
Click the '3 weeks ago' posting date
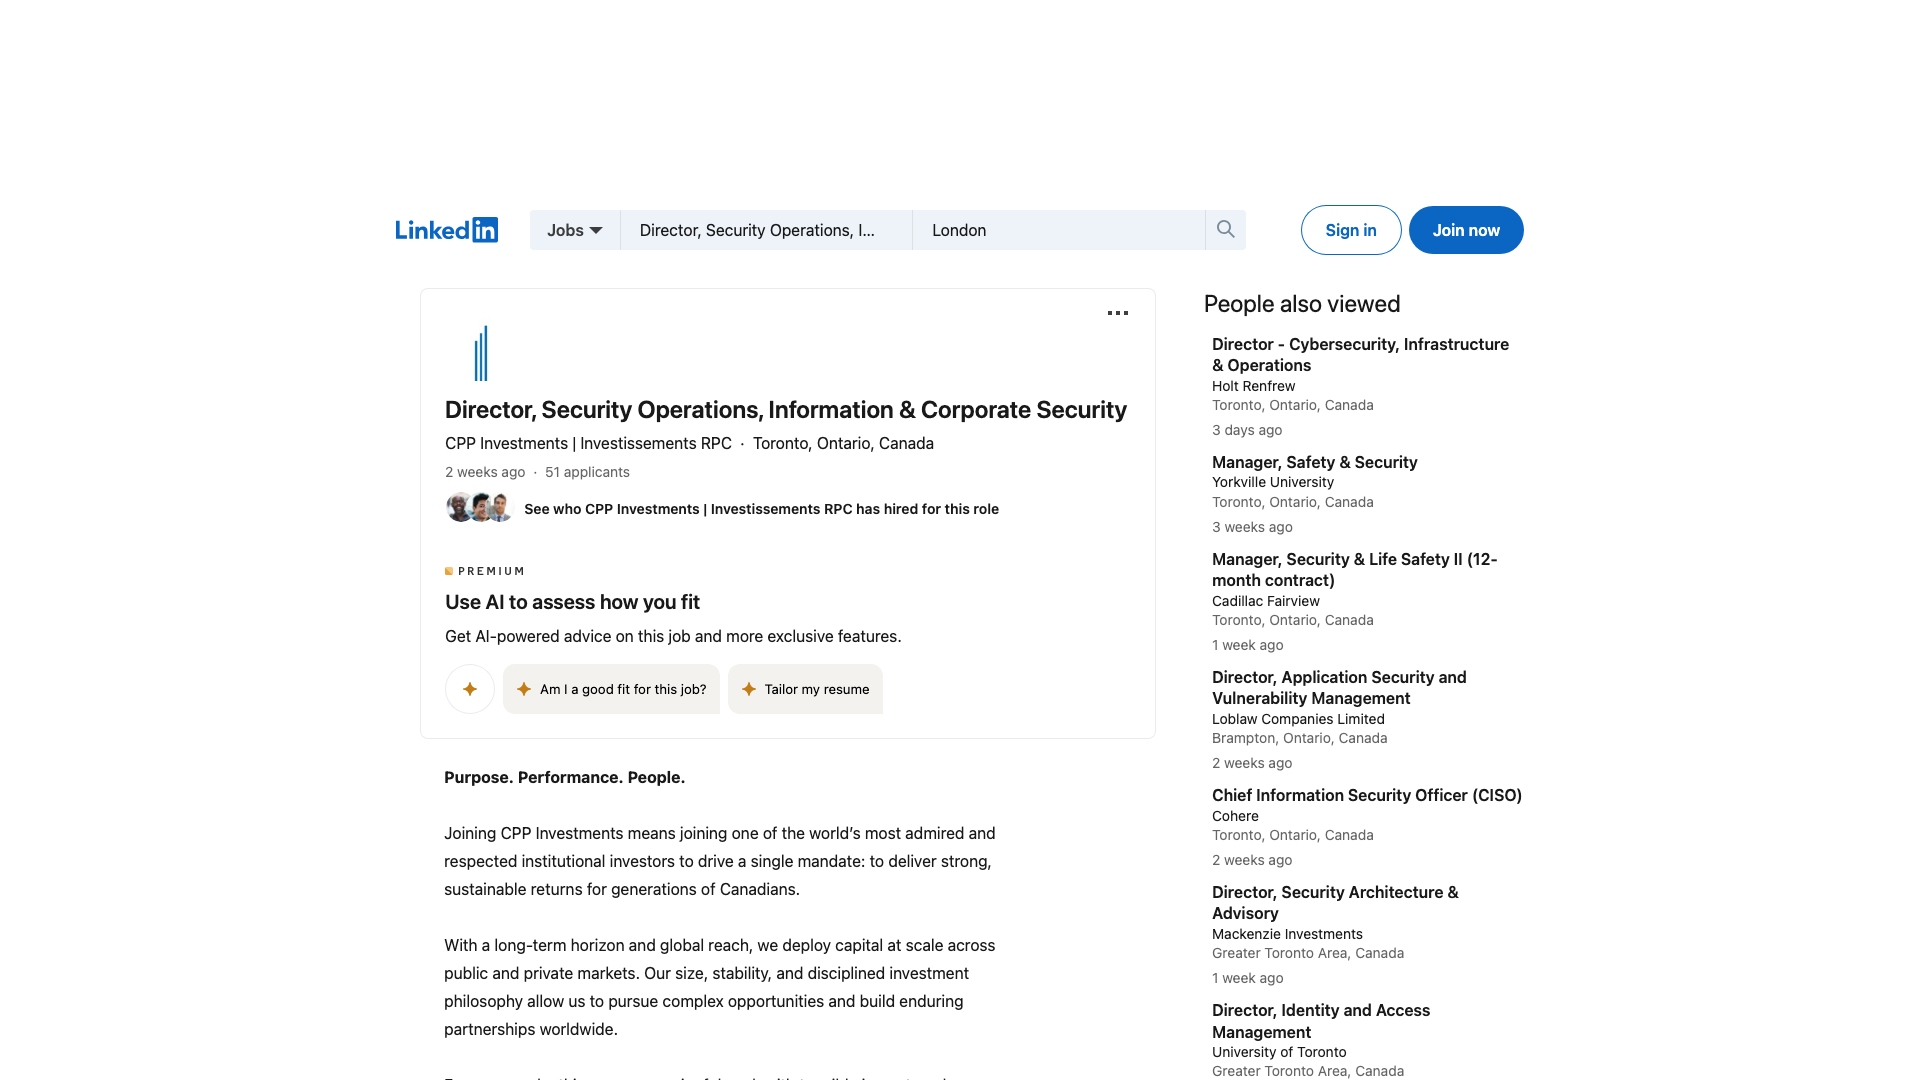click(1252, 527)
